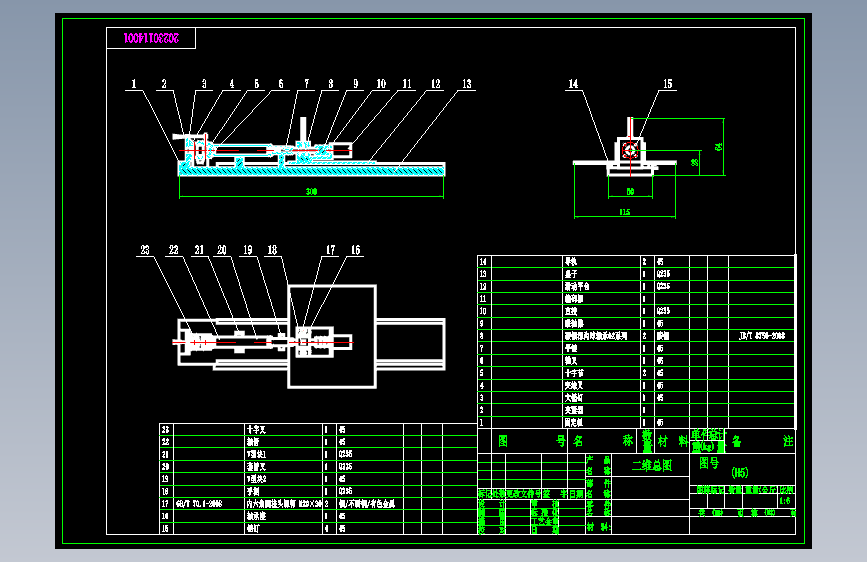Click callout number 1 in top view
The image size is (867, 562).
133,84
